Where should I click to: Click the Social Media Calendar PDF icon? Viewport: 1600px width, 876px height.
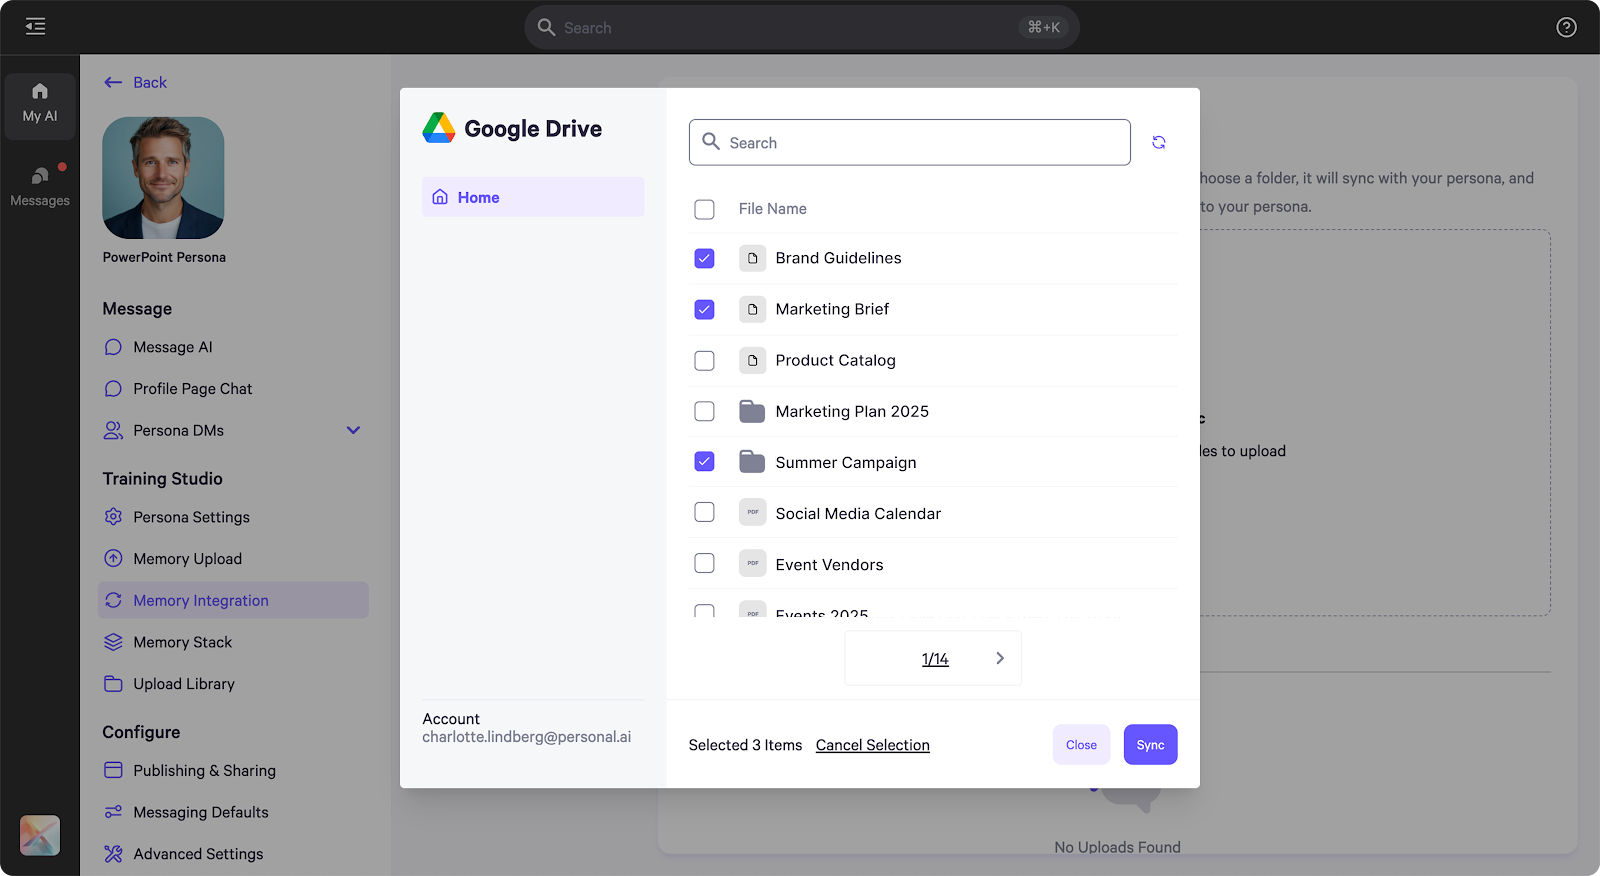pyautogui.click(x=752, y=512)
